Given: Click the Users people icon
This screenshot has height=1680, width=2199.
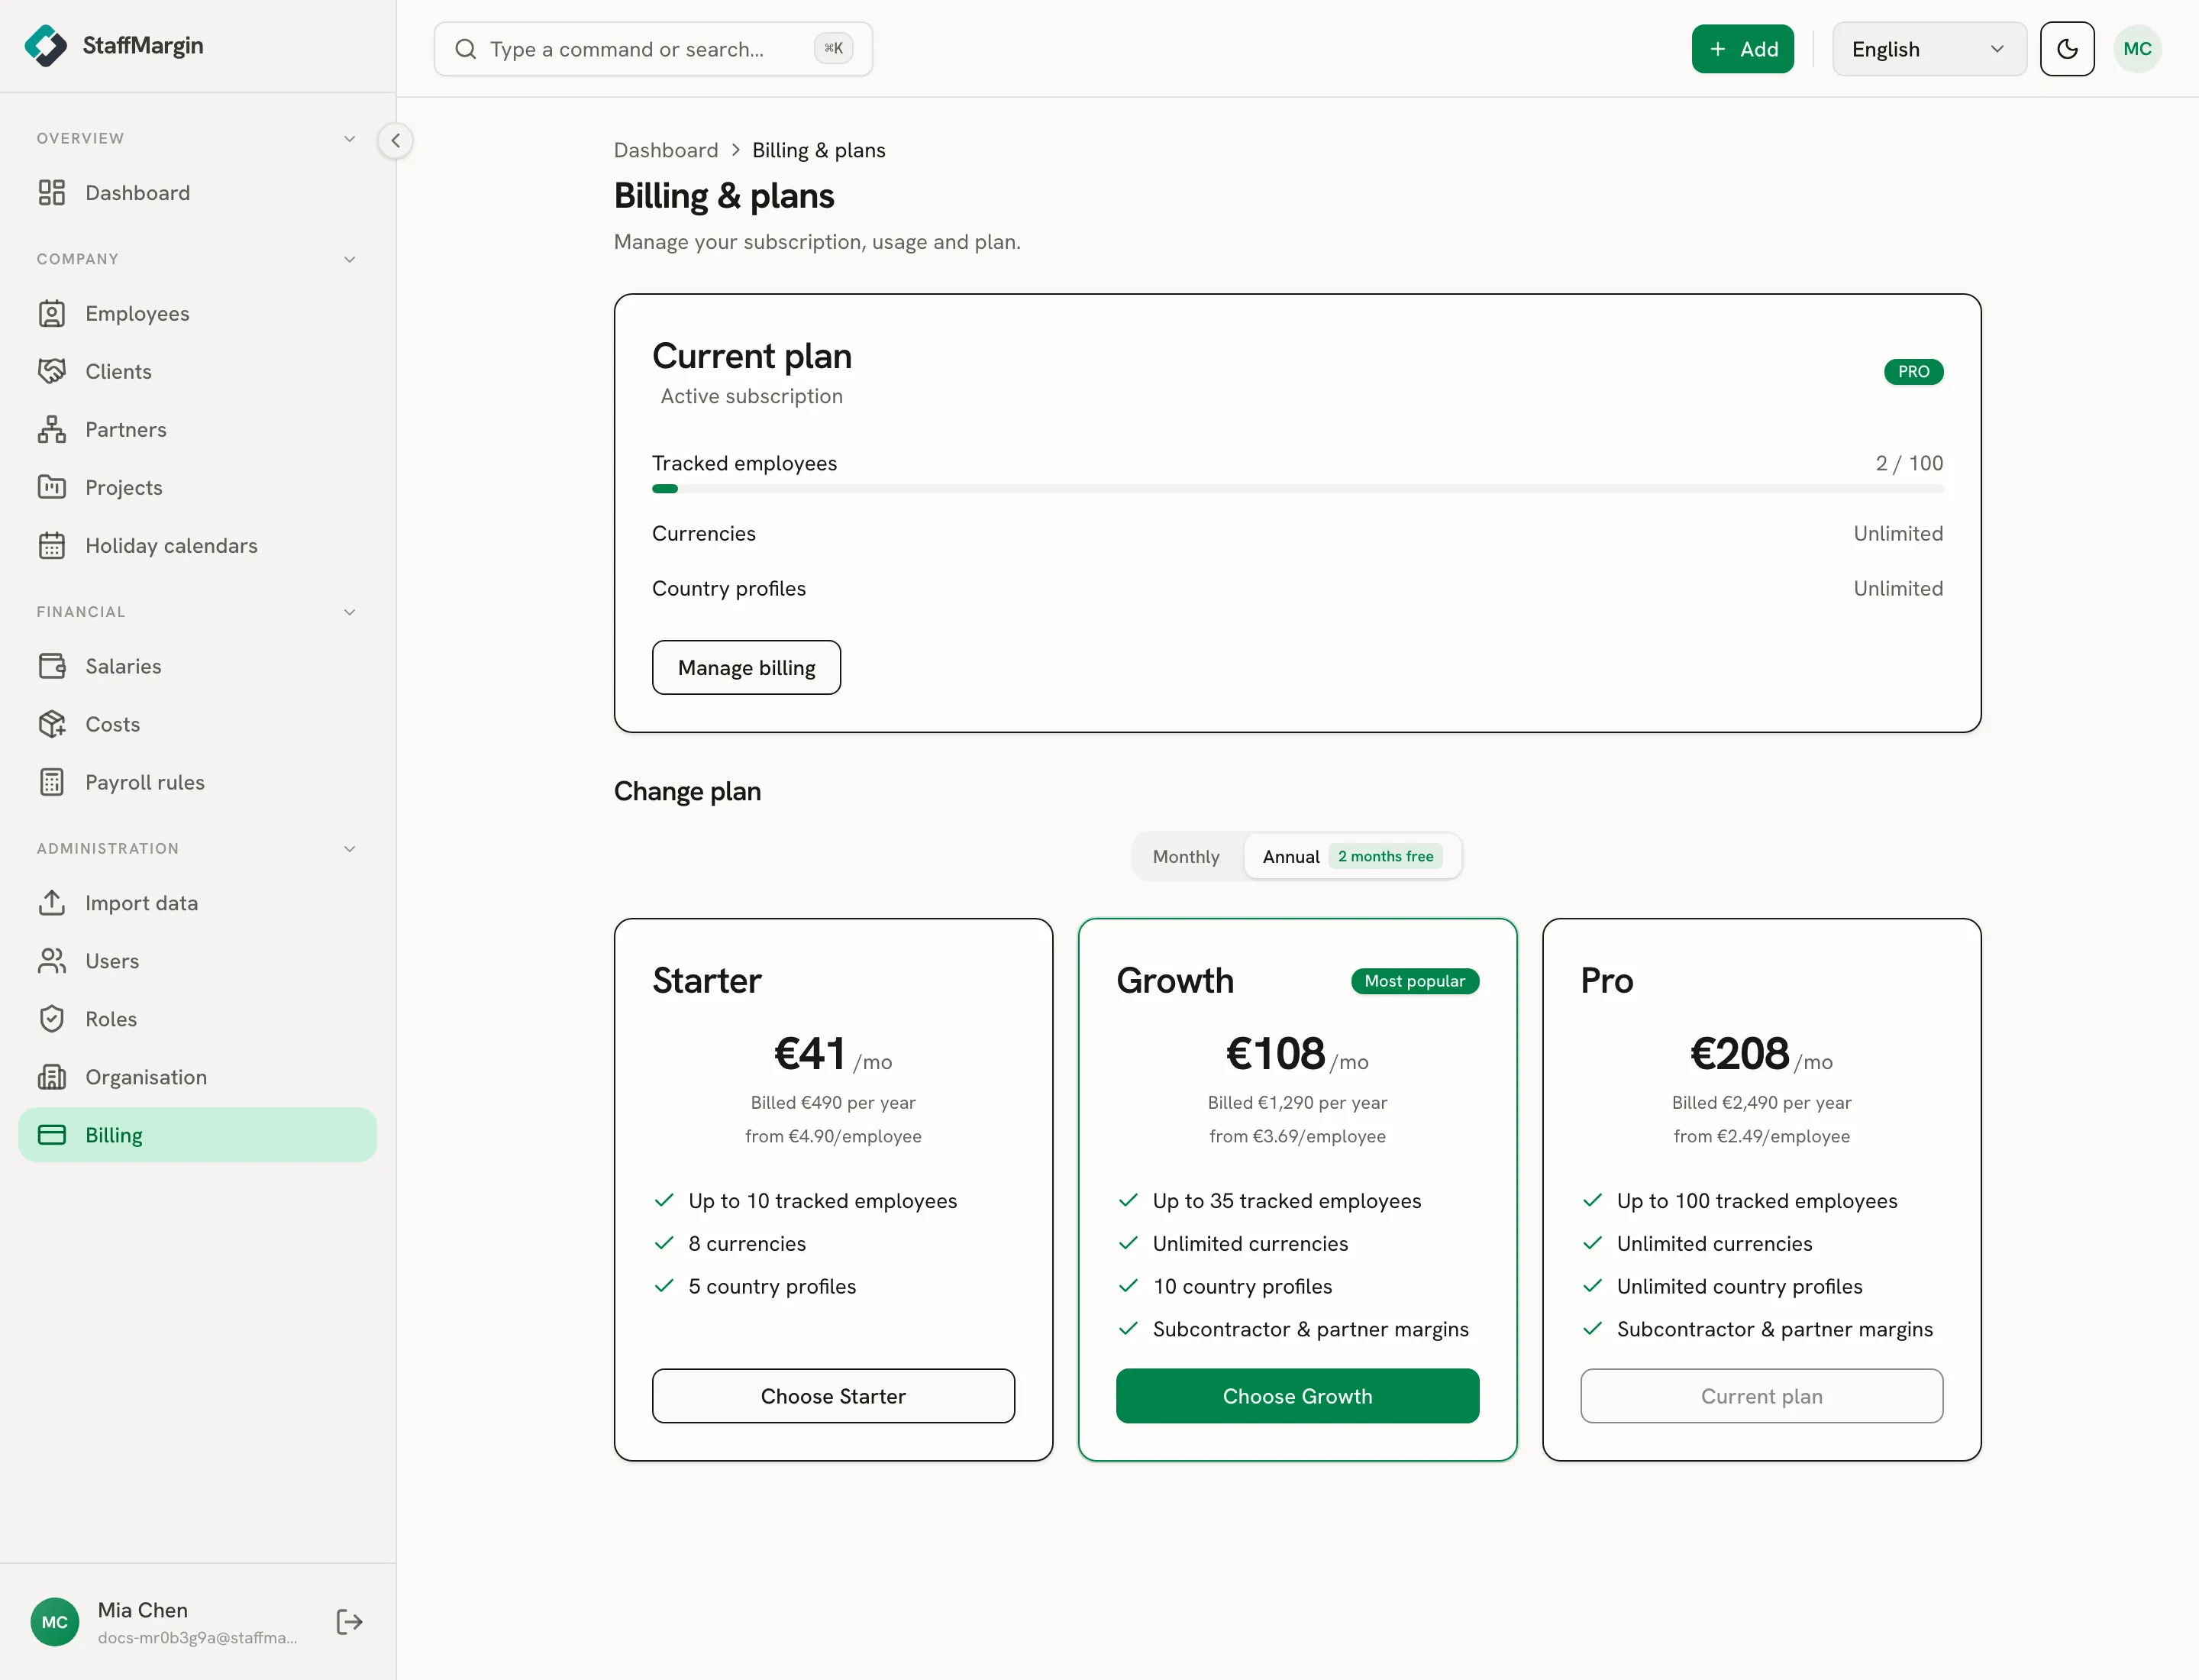Looking at the screenshot, I should 52,961.
